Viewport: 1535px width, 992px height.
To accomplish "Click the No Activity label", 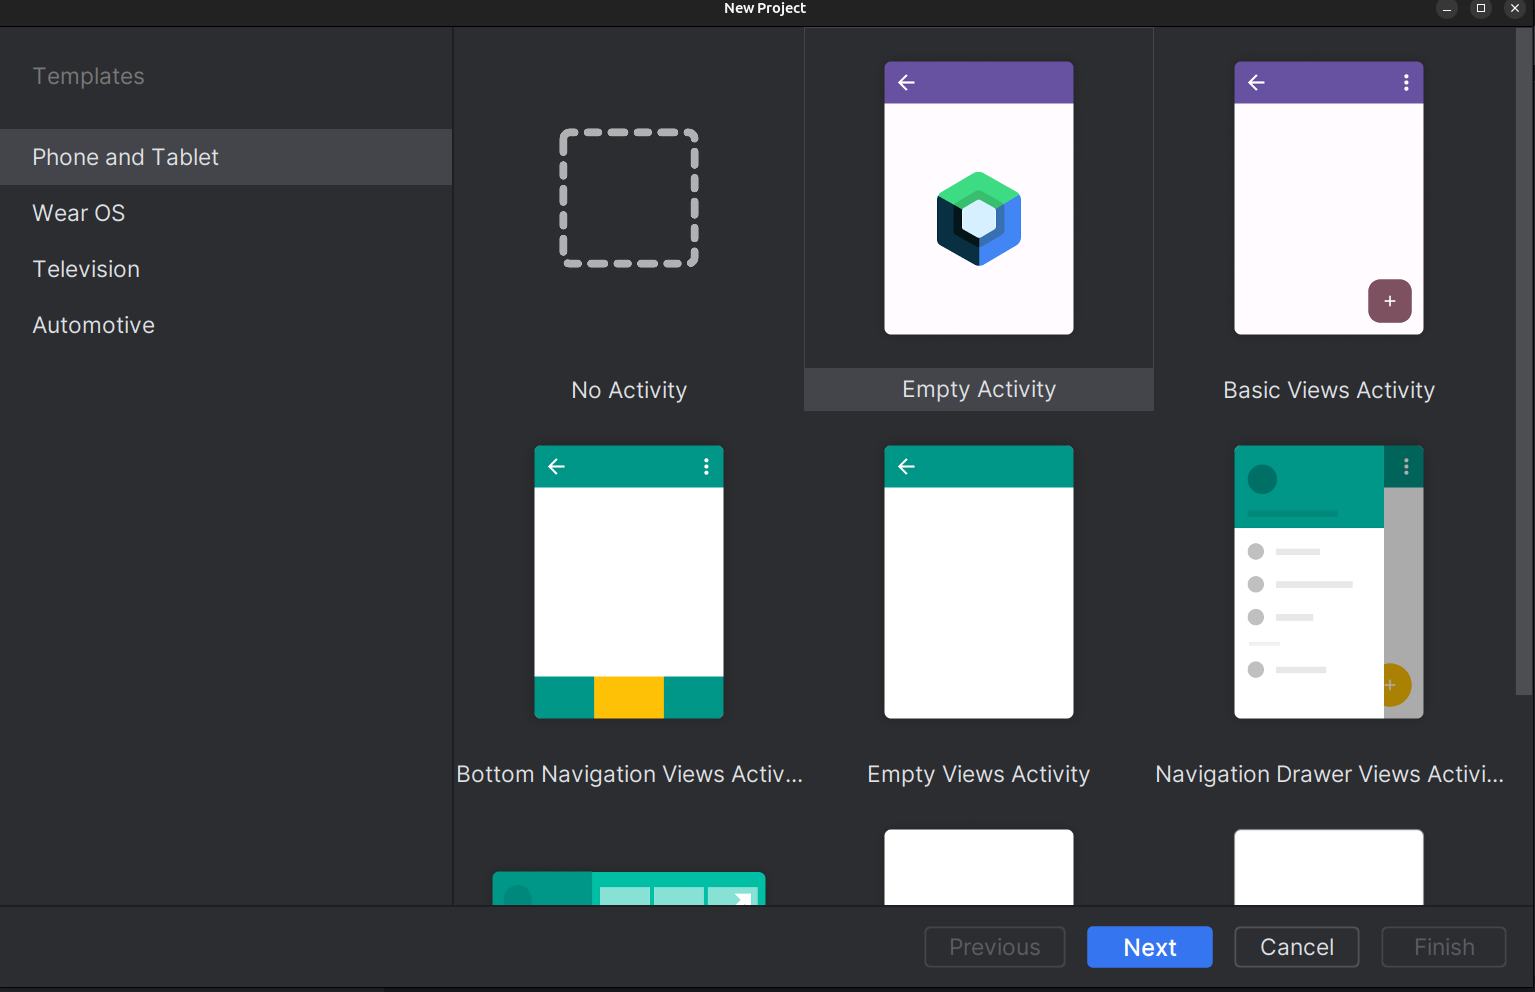I will (x=629, y=390).
